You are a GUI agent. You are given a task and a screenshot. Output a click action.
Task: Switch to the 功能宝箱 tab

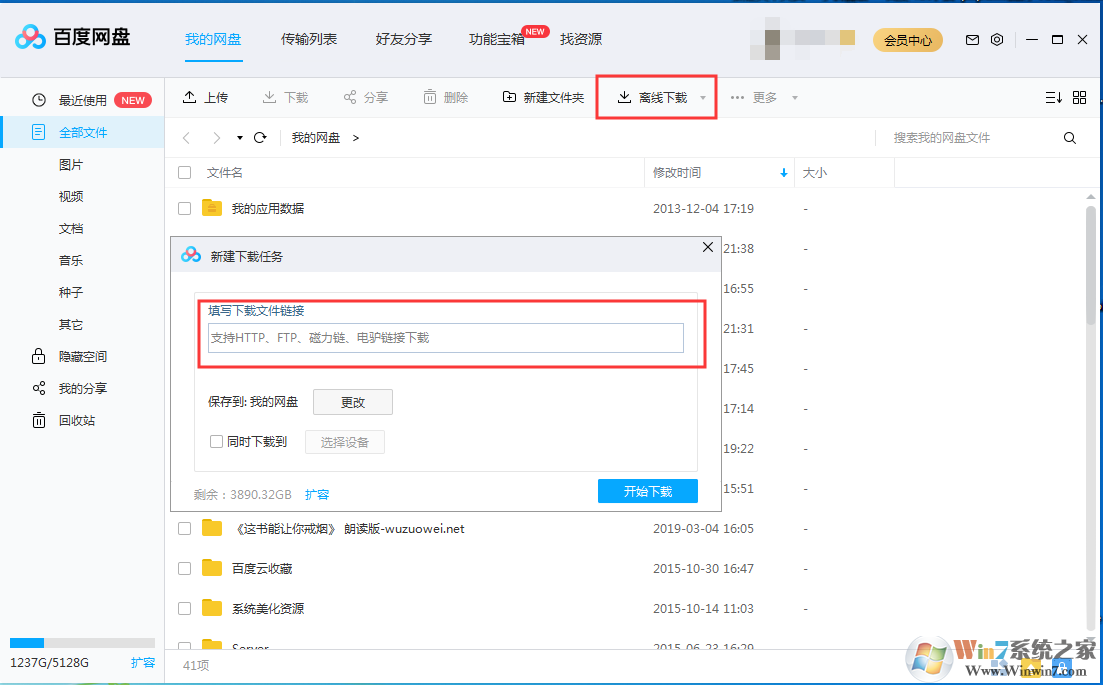[497, 39]
